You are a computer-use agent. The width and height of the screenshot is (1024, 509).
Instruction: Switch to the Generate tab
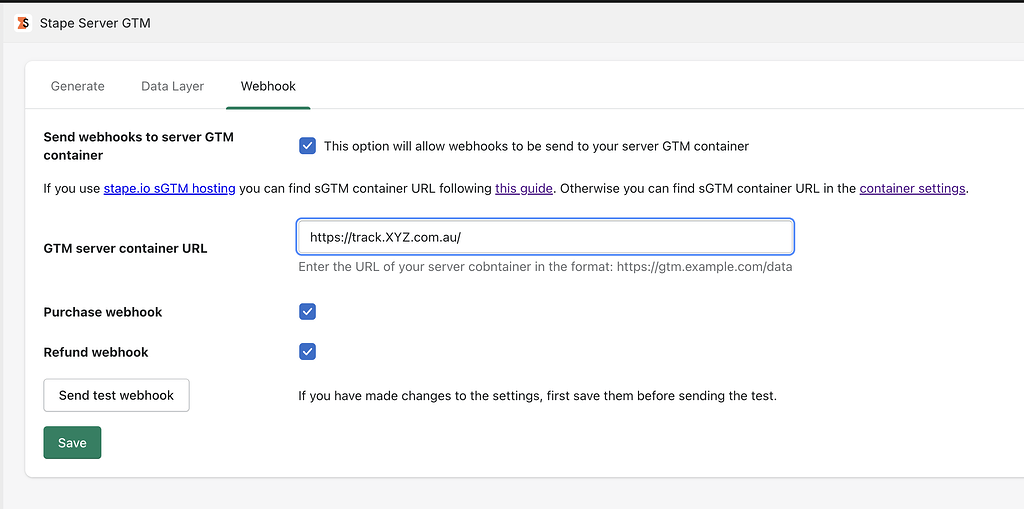(x=78, y=86)
